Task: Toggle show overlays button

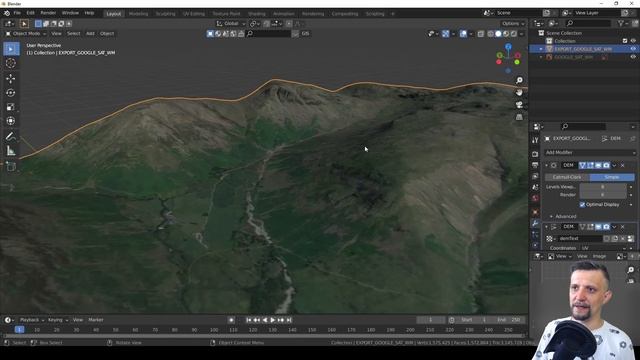Action: pyautogui.click(x=463, y=34)
